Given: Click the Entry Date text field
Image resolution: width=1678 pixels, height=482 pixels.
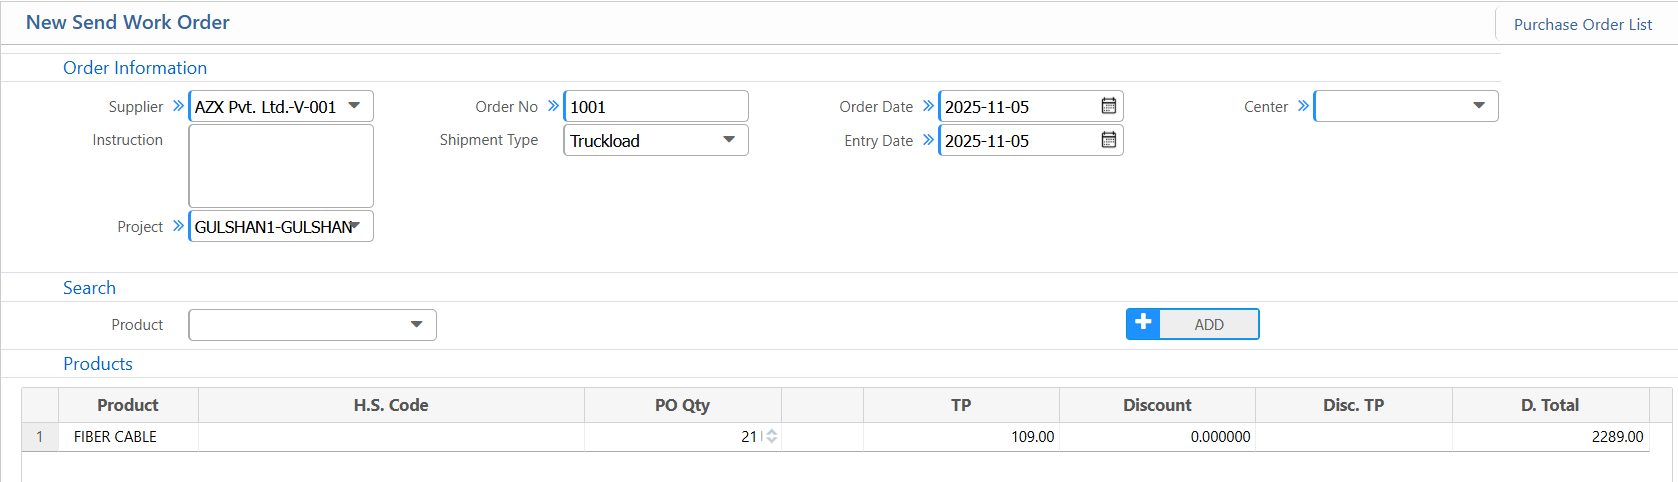Looking at the screenshot, I should (1018, 141).
